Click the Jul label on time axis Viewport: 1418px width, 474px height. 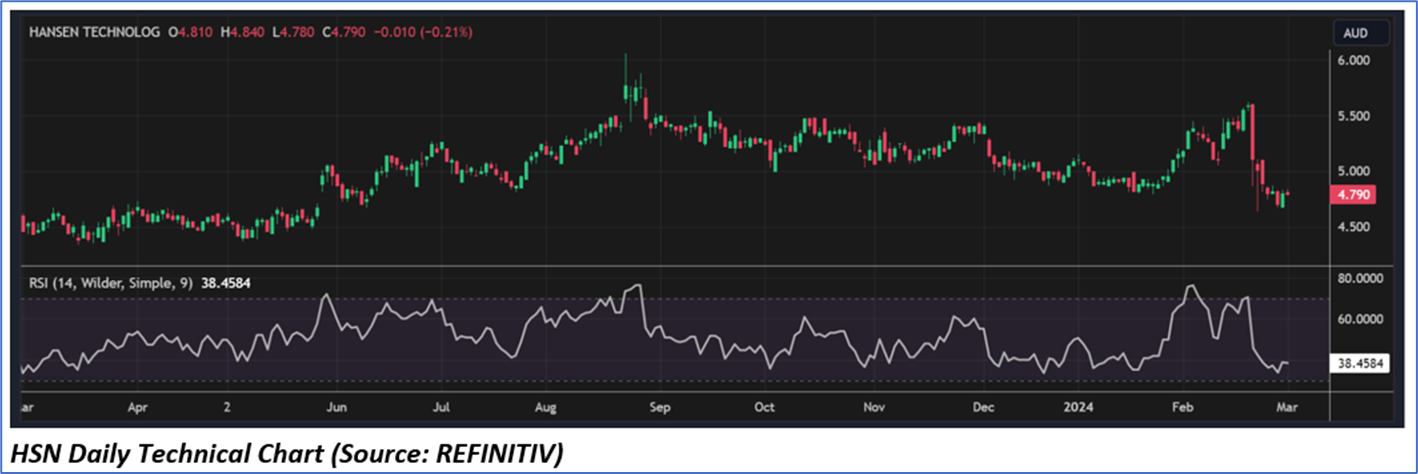[x=441, y=408]
